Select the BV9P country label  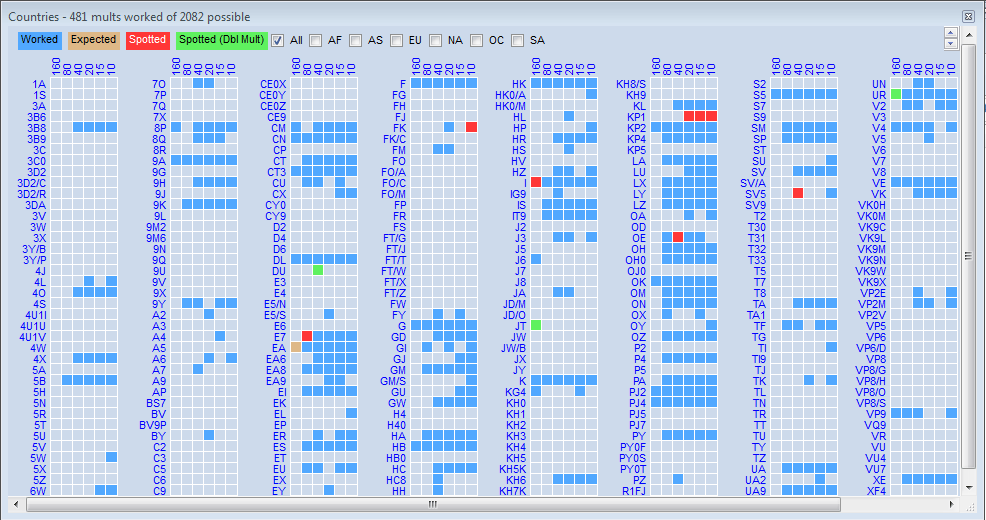[153, 424]
